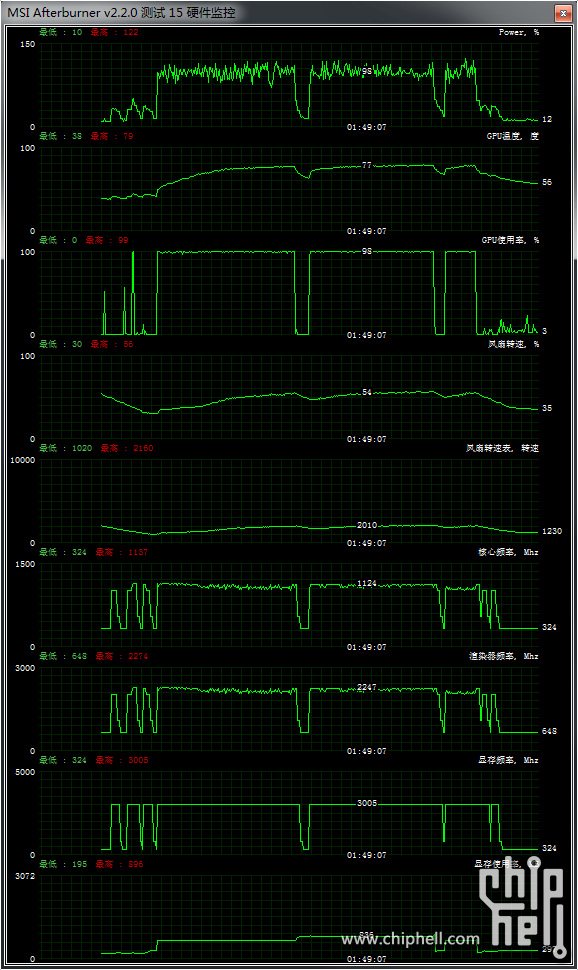Click the fan speed current reading 35

[x=547, y=408]
